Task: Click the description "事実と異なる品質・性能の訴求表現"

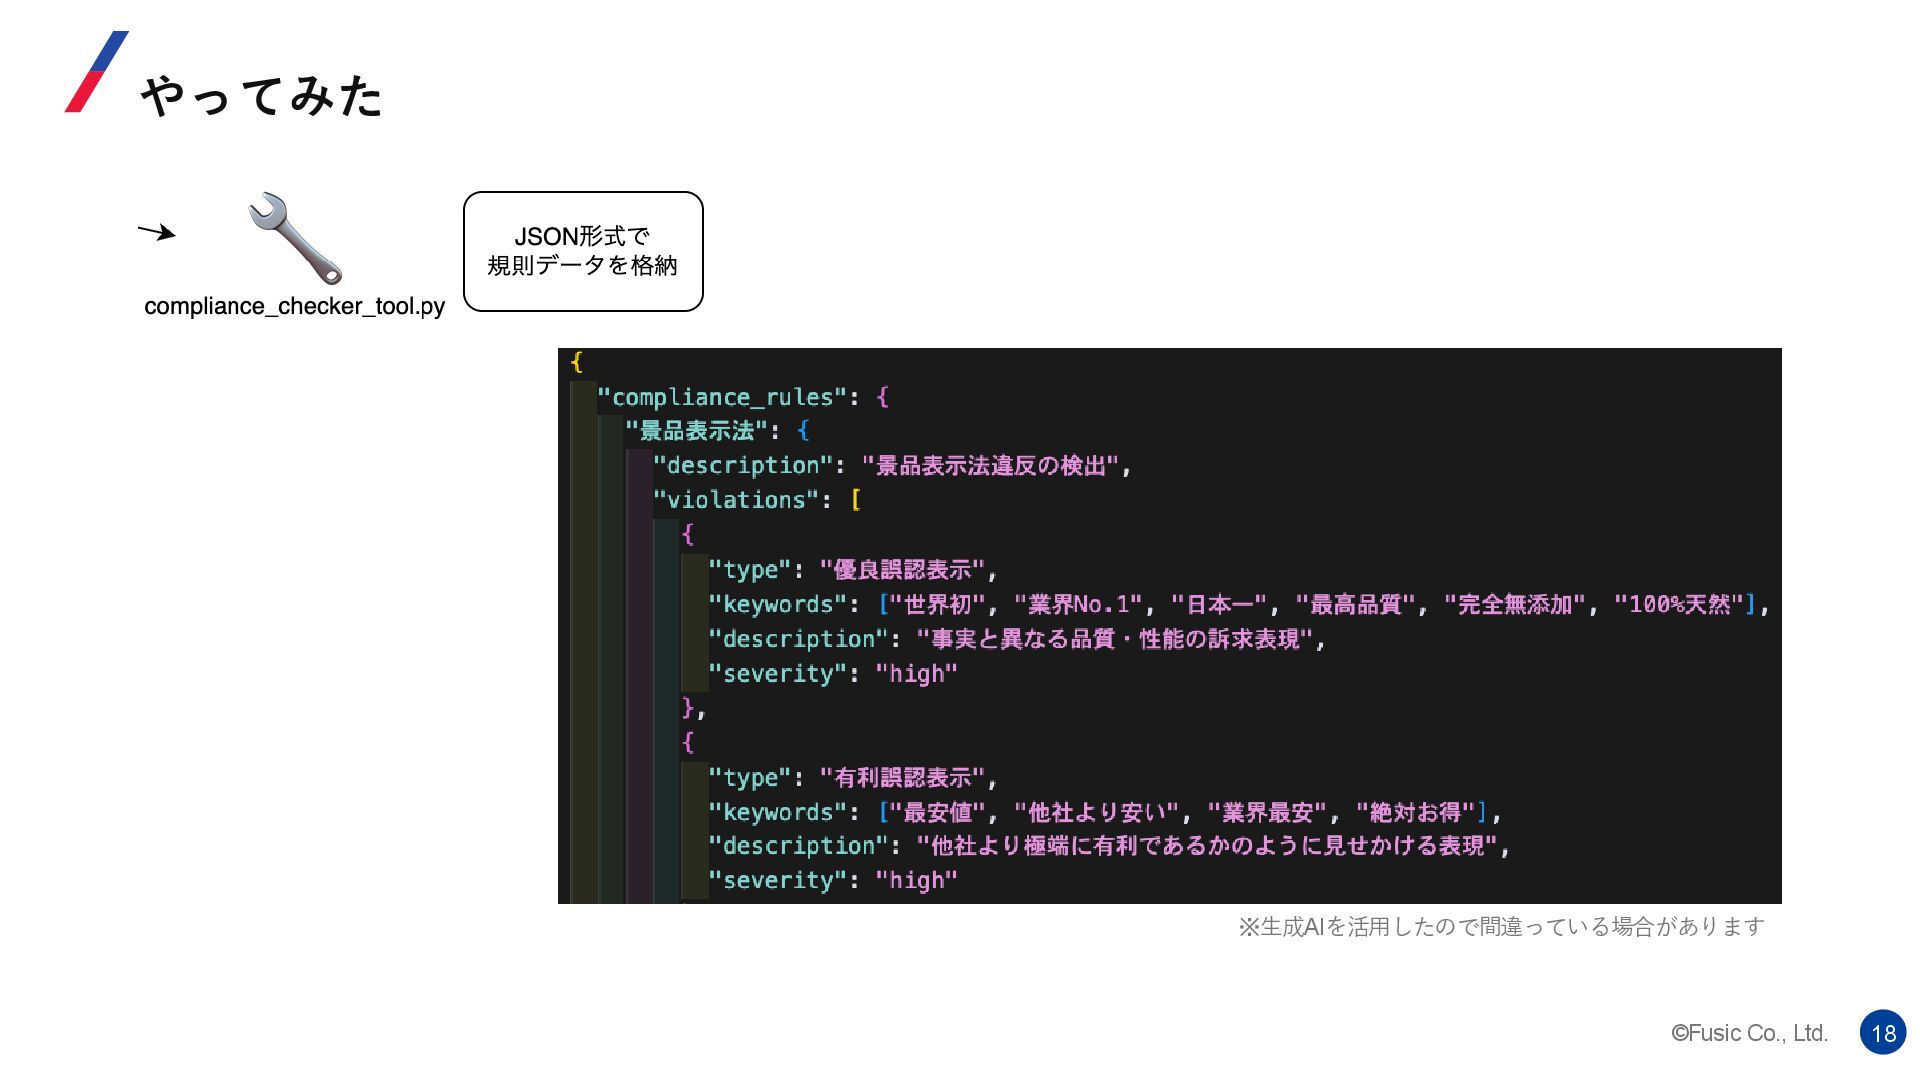Action: (1114, 639)
